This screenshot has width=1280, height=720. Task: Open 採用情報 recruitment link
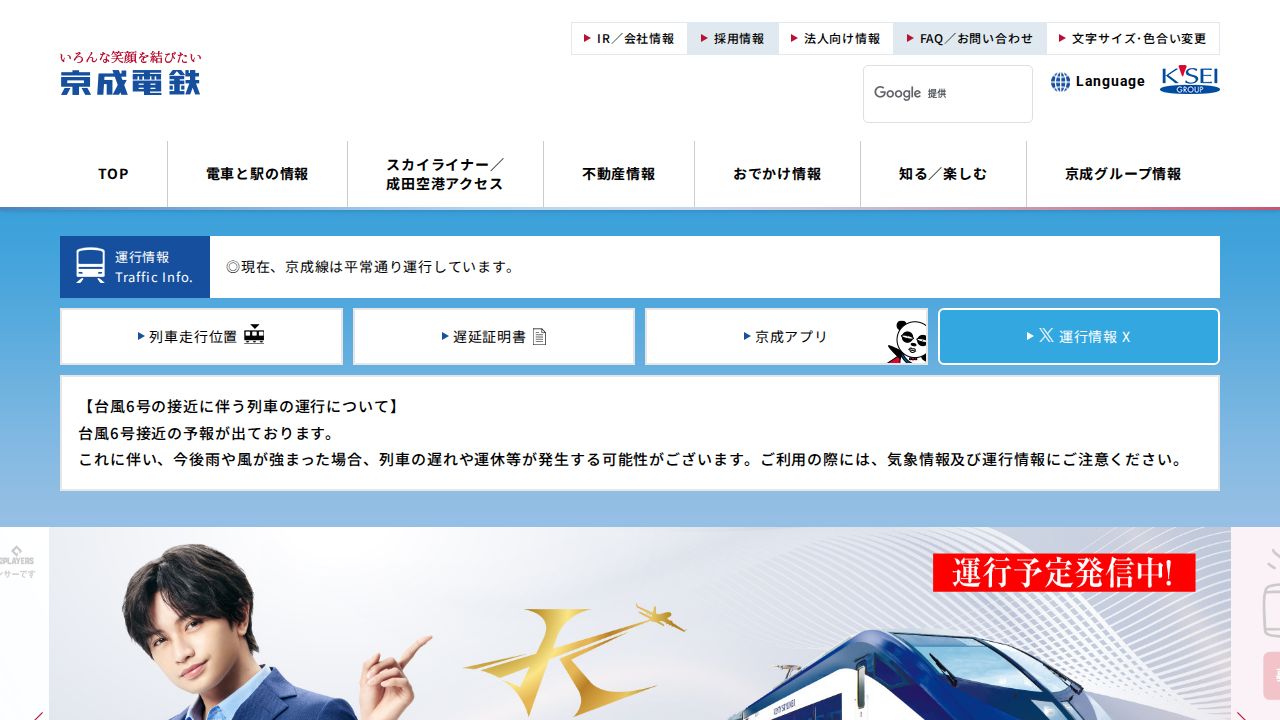pyautogui.click(x=733, y=38)
